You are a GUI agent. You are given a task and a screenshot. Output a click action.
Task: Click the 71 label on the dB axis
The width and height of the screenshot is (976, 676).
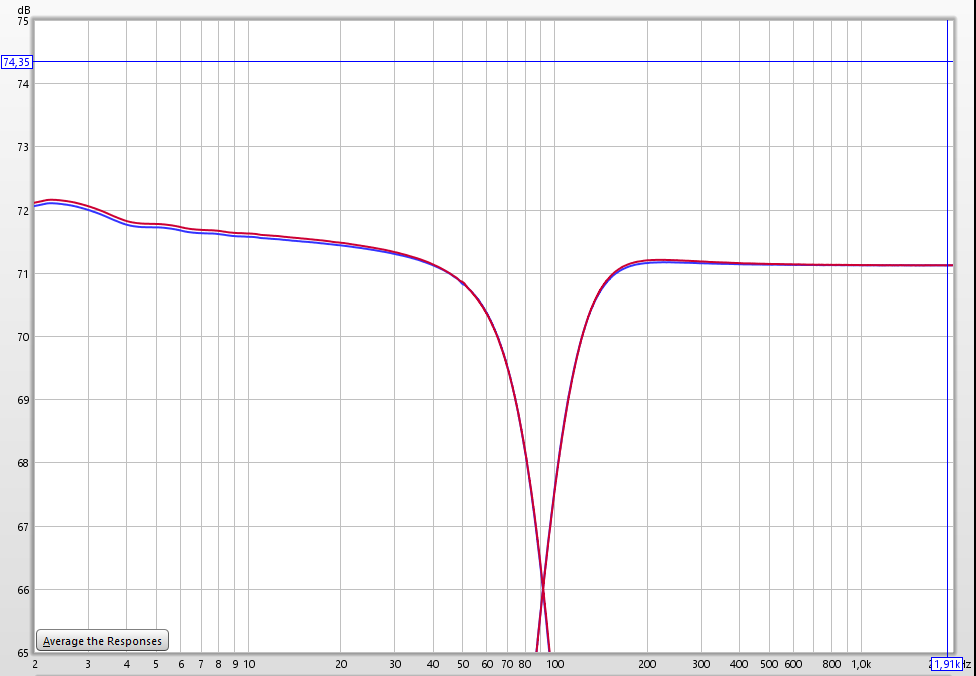[24, 274]
